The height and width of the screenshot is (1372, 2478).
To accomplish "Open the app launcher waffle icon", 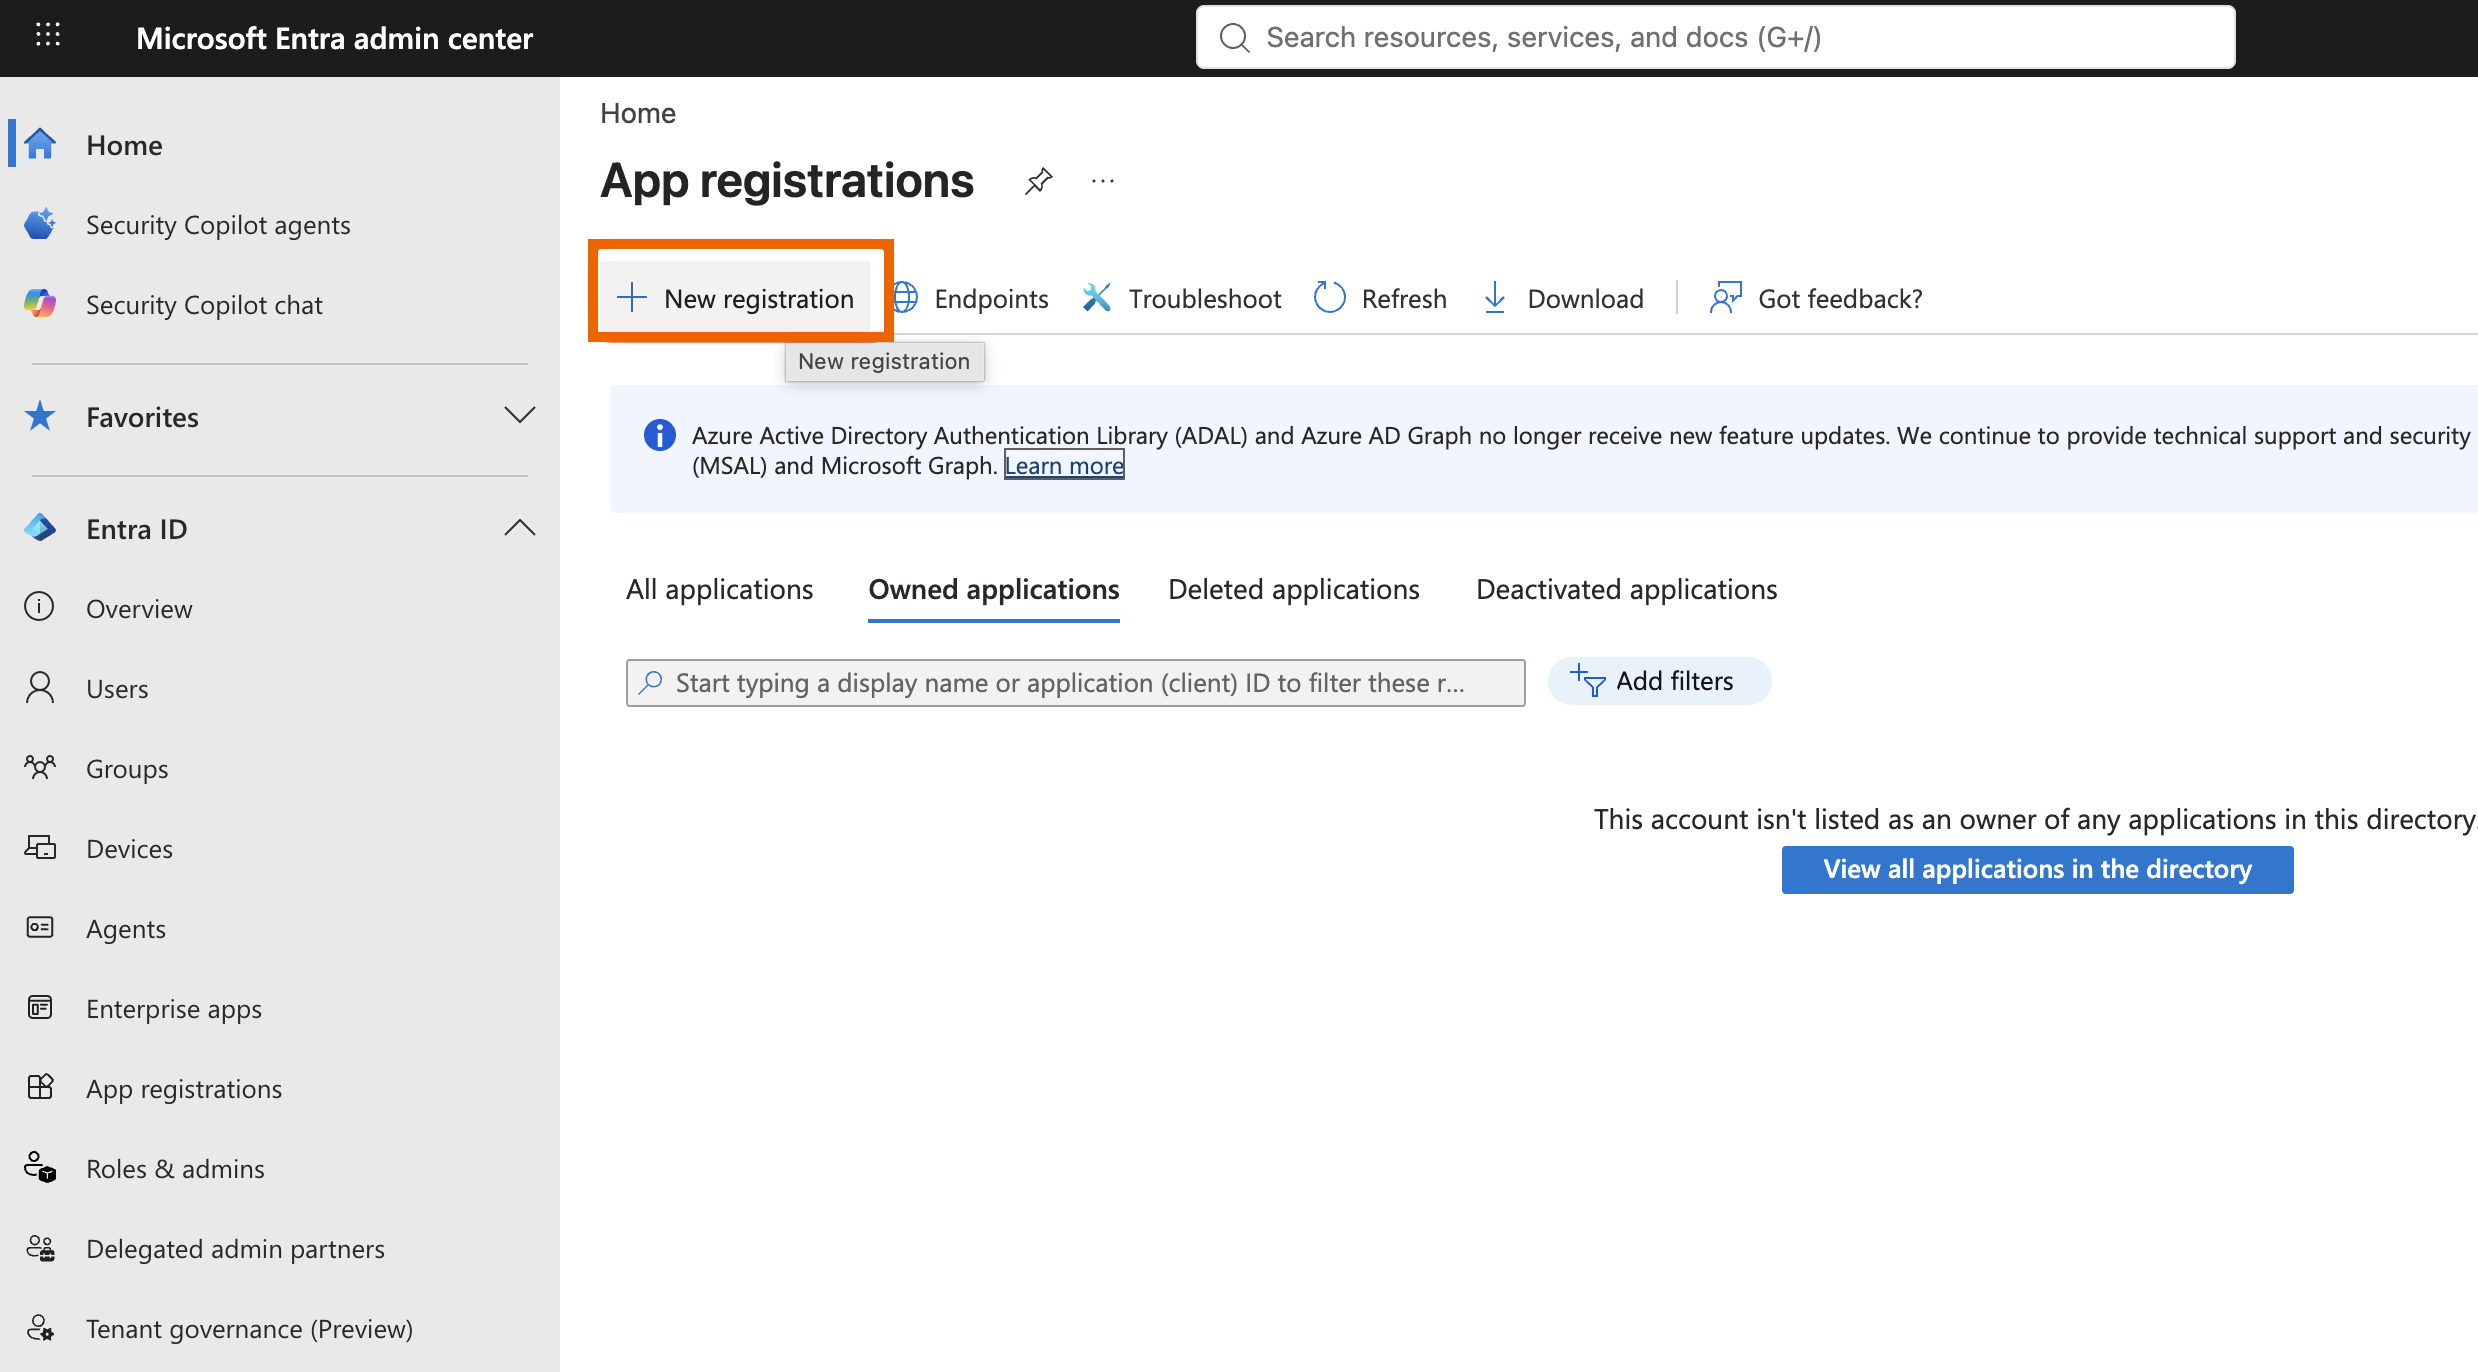I will [x=48, y=35].
